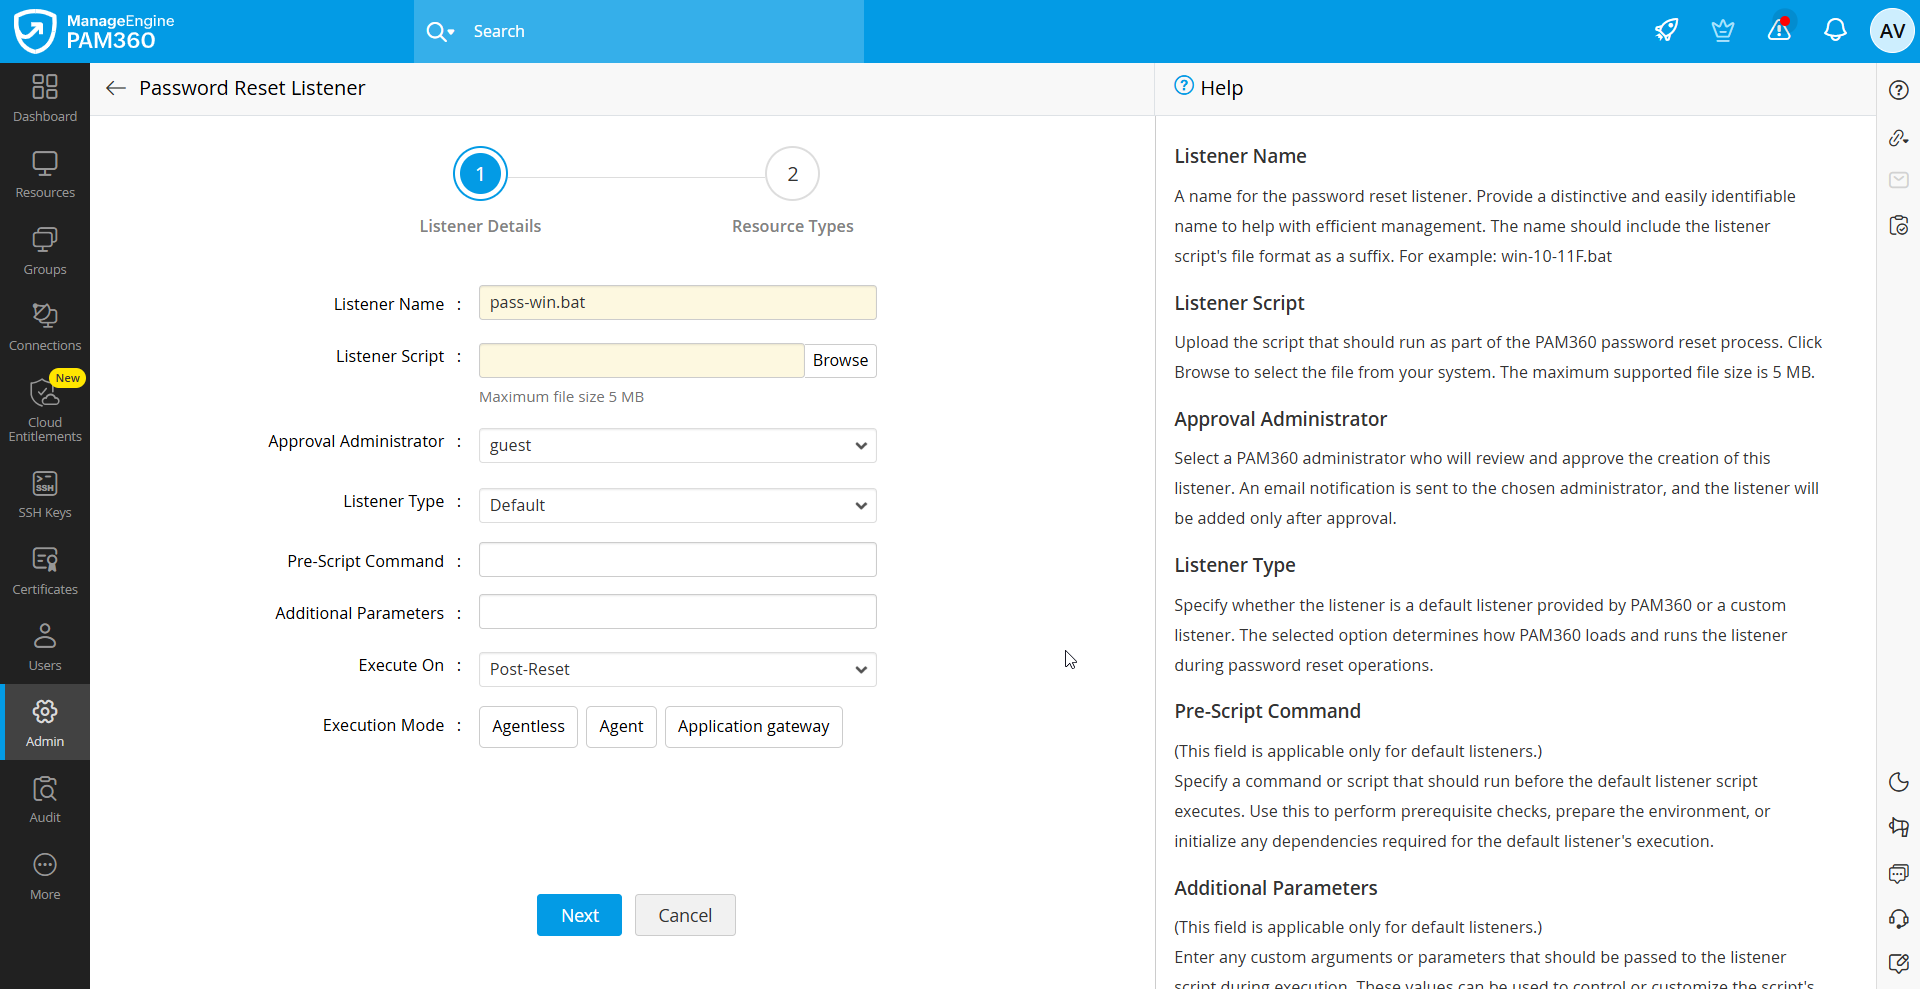Open Approval Administrator dropdown
1920x989 pixels.
coord(677,446)
